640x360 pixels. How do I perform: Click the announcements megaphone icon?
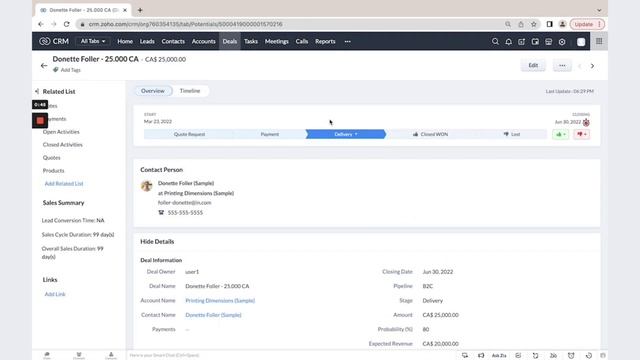tap(481, 356)
